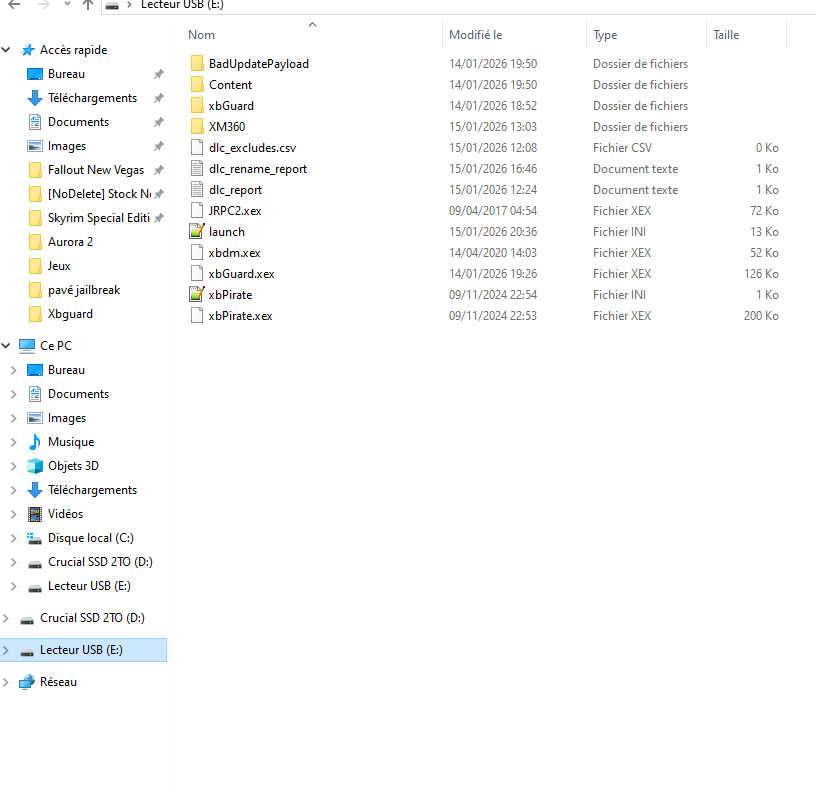
Task: Select the XM360 folder icon
Action: click(x=197, y=126)
